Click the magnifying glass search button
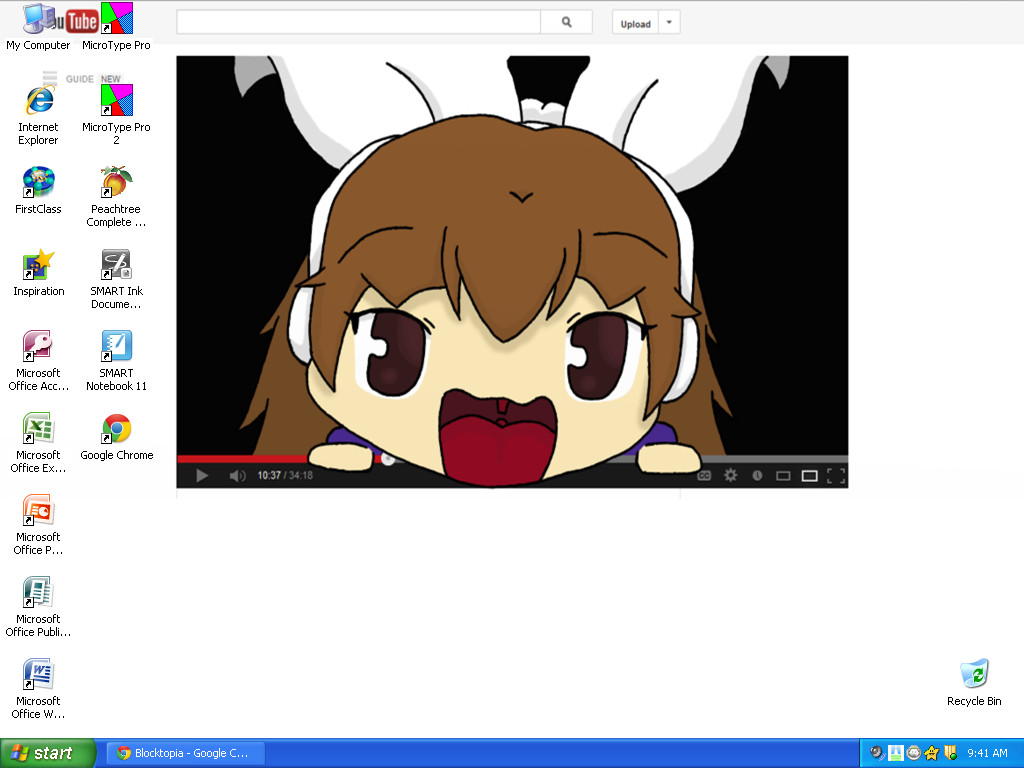1024x768 pixels. click(566, 22)
